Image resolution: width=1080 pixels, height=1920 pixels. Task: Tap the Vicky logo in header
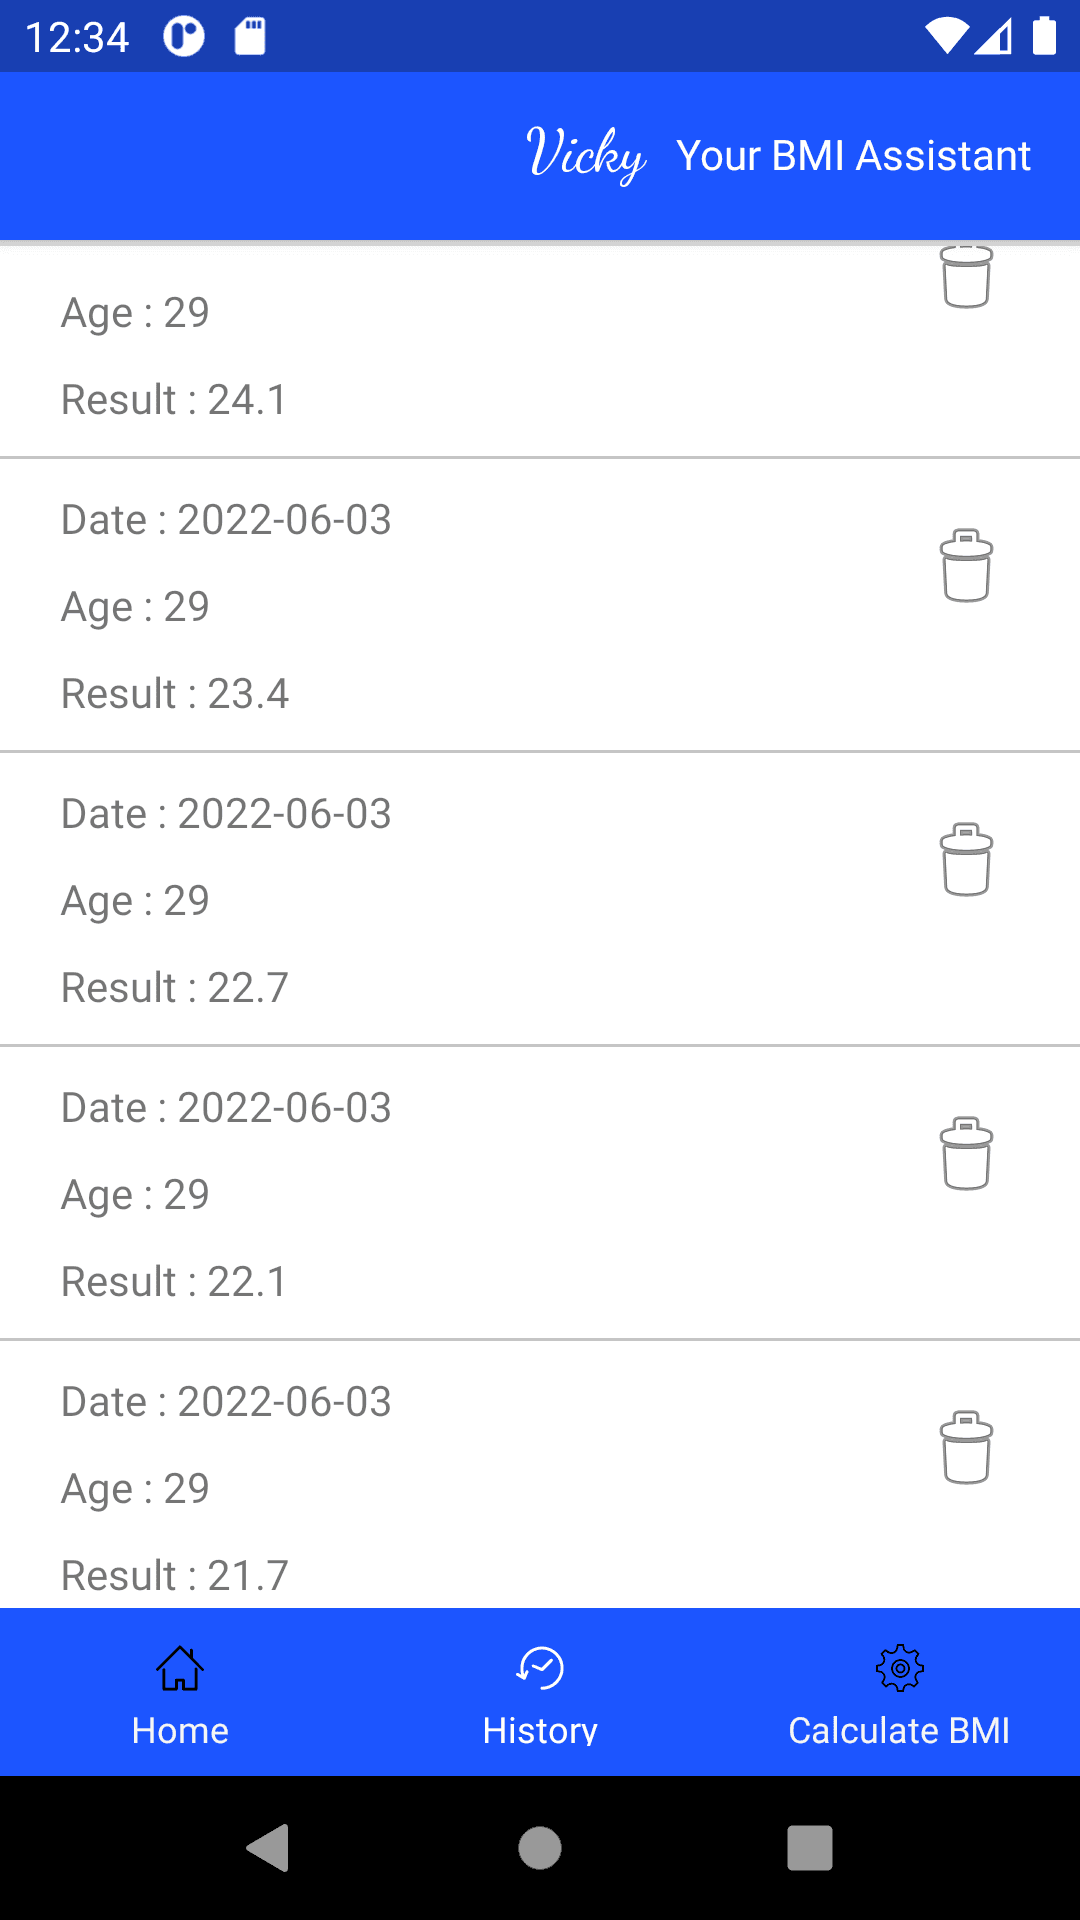tap(586, 155)
